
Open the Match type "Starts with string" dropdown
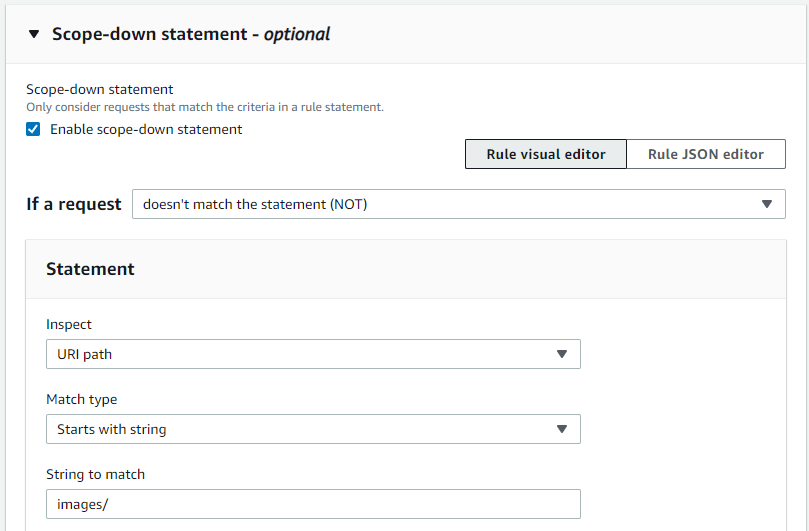(x=313, y=429)
